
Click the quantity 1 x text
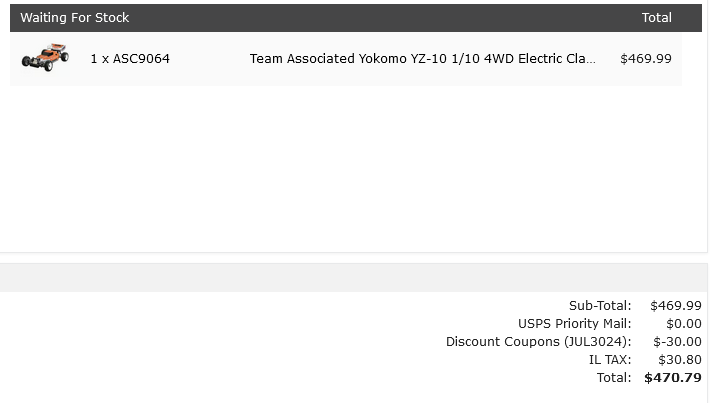click(100, 59)
